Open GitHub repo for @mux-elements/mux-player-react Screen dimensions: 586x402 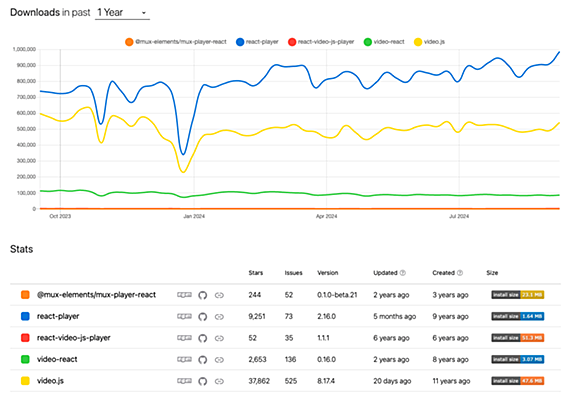[203, 295]
